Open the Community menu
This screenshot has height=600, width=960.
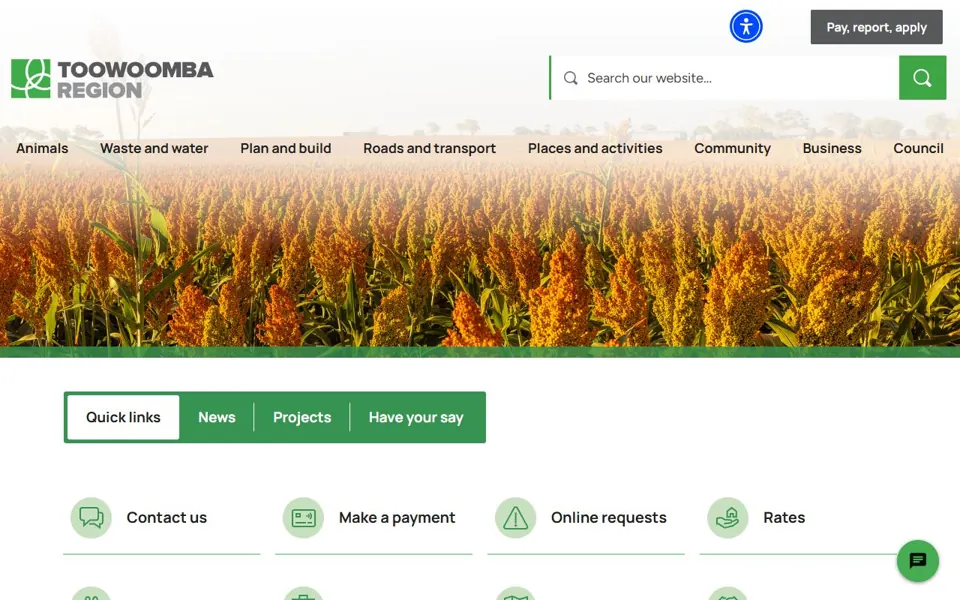732,148
